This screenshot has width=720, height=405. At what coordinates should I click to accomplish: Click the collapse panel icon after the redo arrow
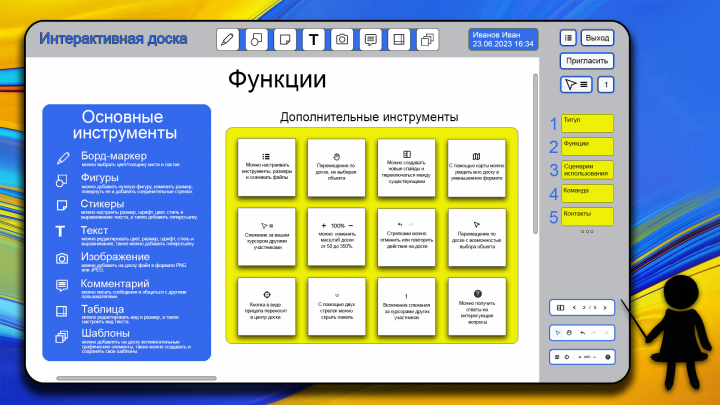point(607,333)
